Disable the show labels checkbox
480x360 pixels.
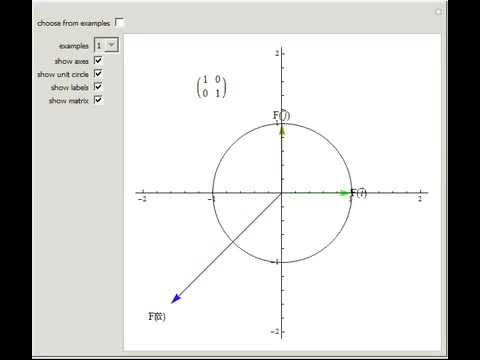coord(98,87)
